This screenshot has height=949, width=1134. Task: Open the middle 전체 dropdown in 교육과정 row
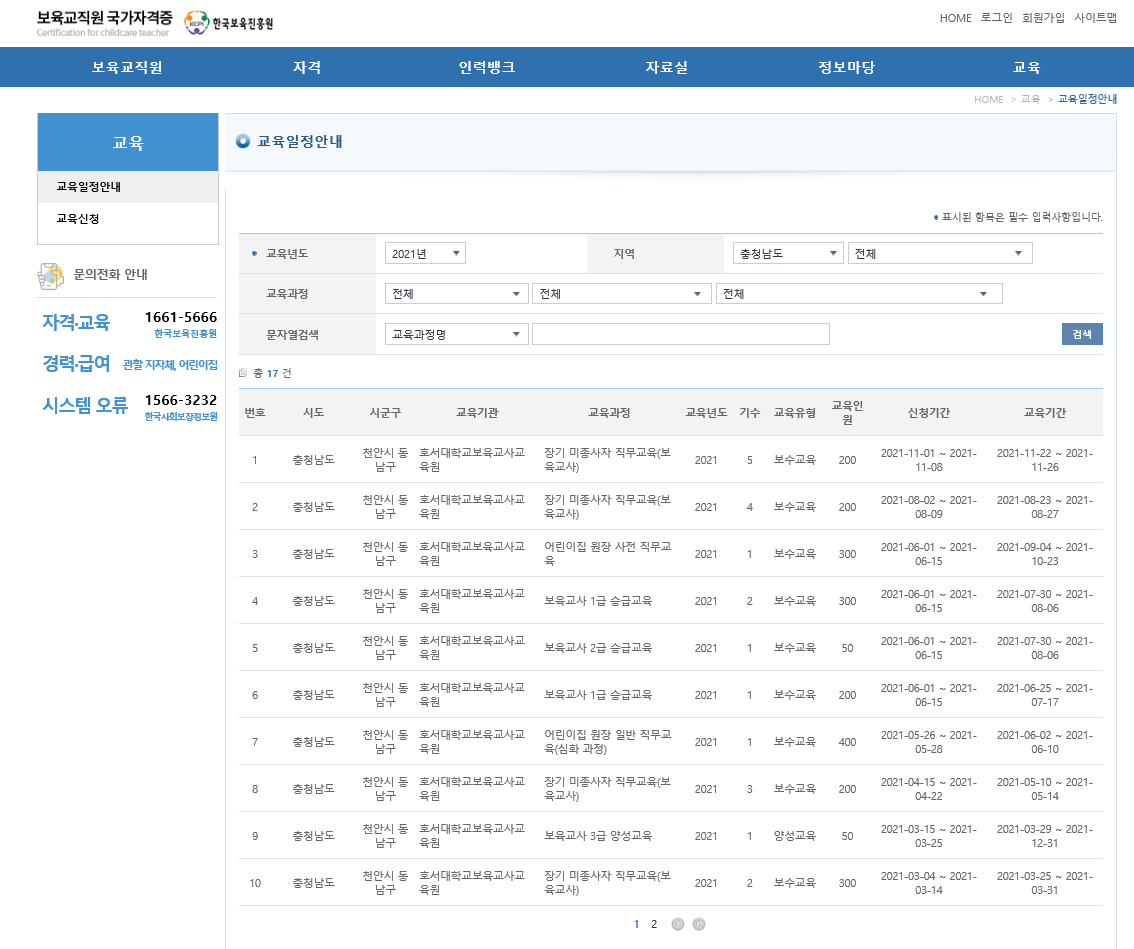pyautogui.click(x=621, y=294)
